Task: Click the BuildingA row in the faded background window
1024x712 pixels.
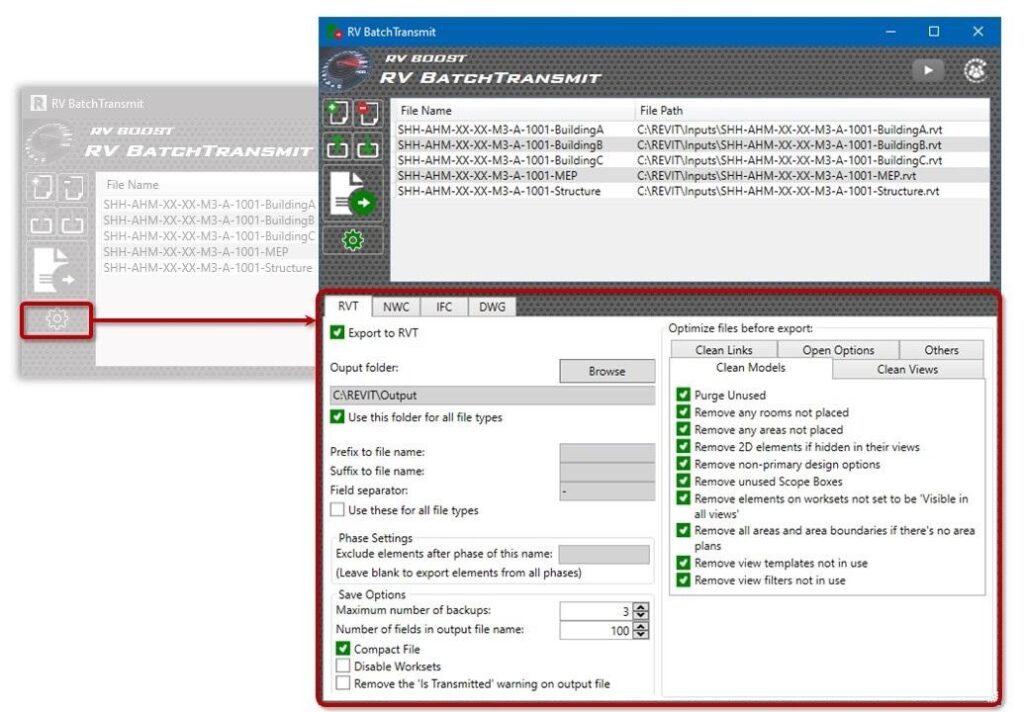Action: [x=209, y=204]
